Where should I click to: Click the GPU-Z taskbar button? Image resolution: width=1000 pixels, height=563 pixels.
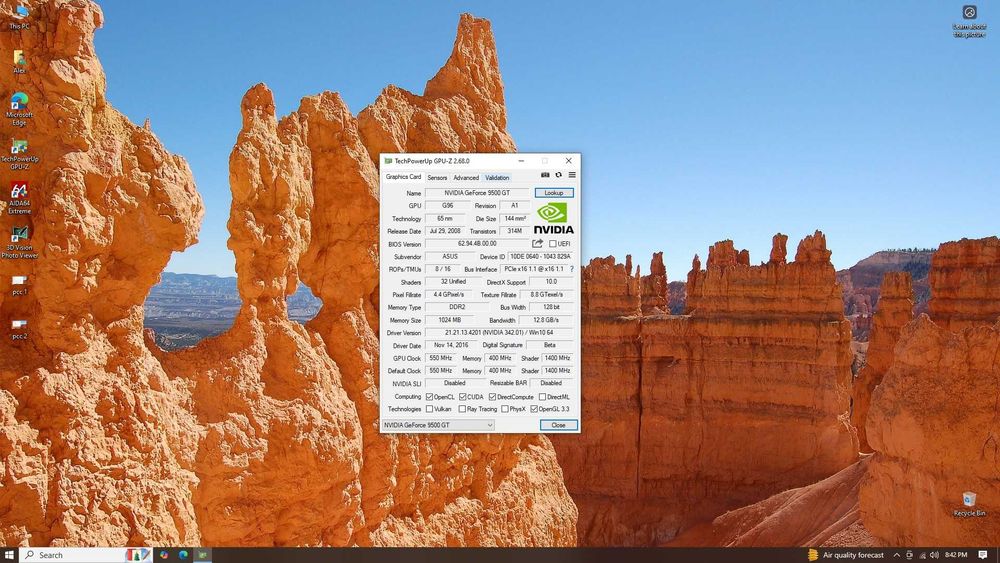(203, 555)
